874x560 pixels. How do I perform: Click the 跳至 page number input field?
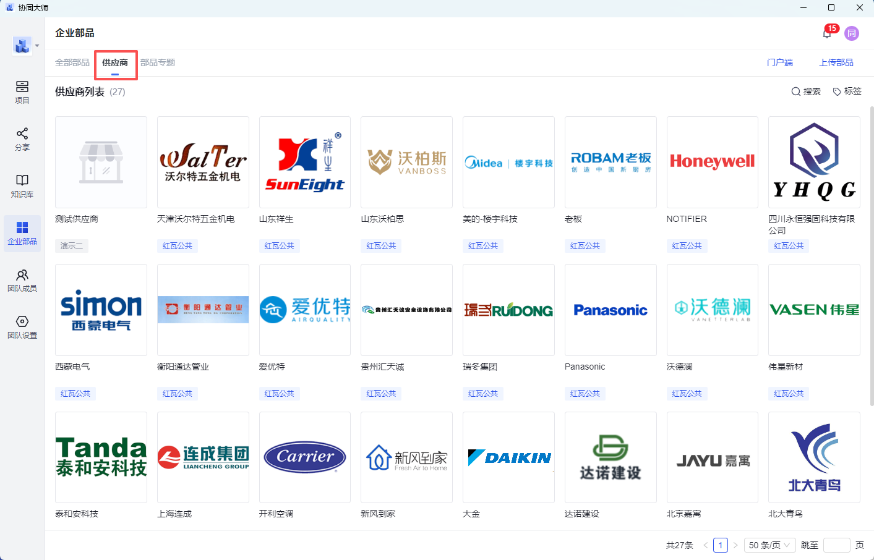click(x=836, y=545)
